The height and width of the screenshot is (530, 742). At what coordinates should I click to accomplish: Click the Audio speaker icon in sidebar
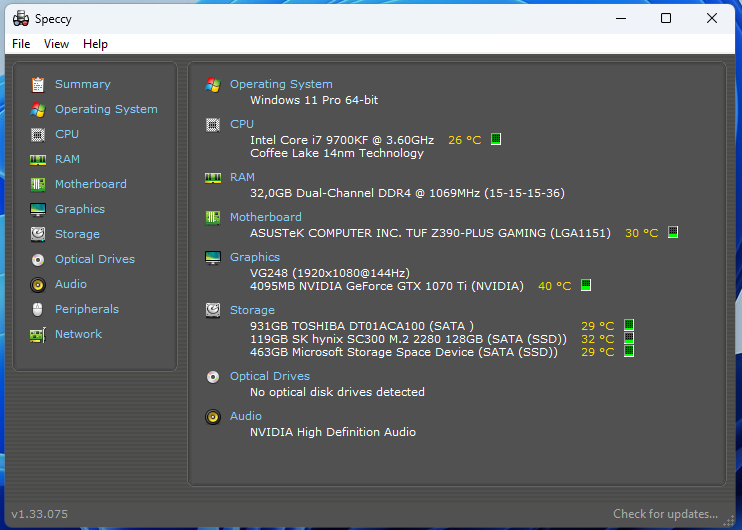point(38,284)
